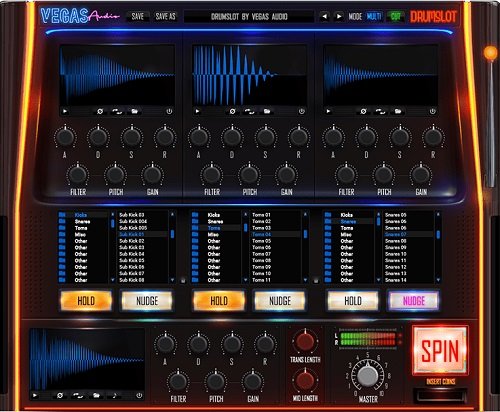The image size is (500, 412).
Task: Click SAVE preset button
Action: [138, 16]
